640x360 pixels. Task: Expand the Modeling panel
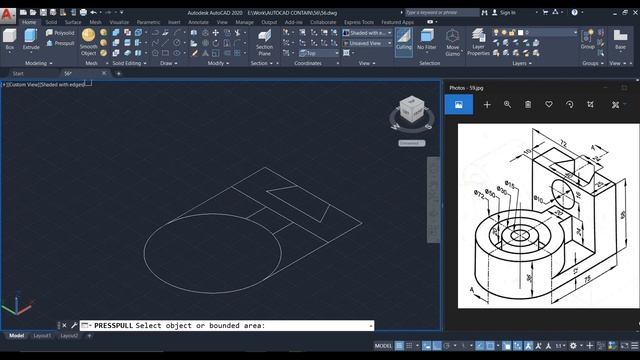pos(39,63)
